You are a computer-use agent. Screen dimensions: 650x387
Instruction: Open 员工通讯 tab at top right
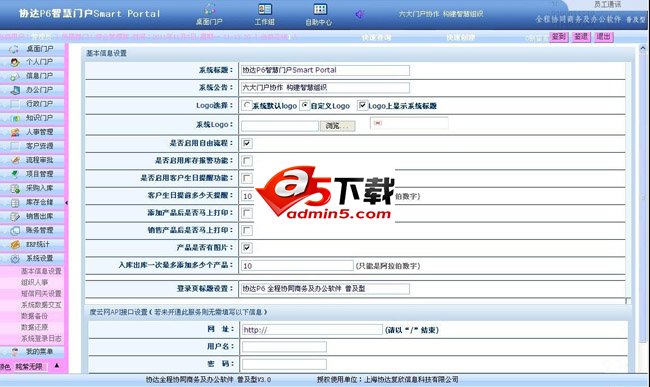tap(607, 5)
